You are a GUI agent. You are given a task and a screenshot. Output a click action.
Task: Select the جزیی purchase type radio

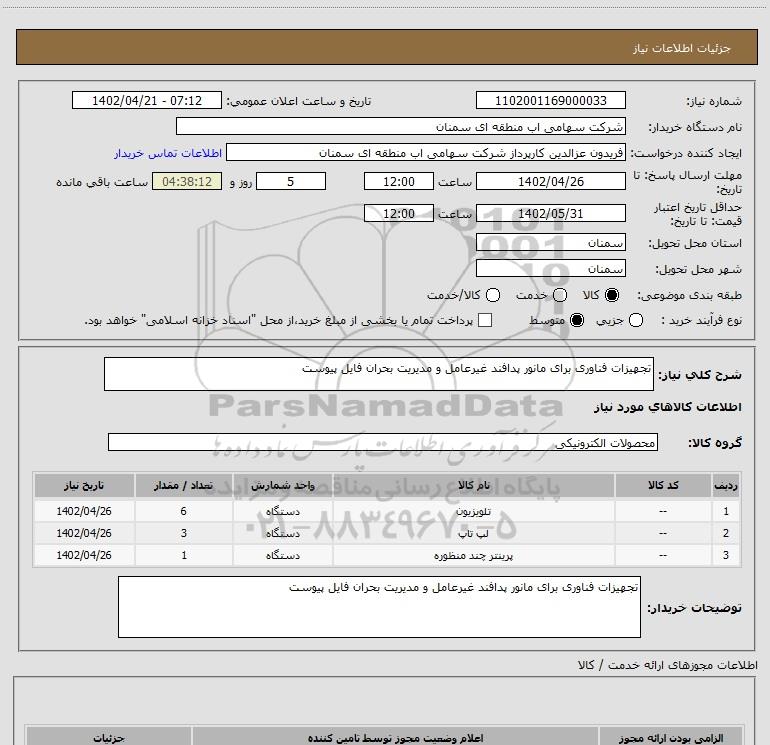636,320
